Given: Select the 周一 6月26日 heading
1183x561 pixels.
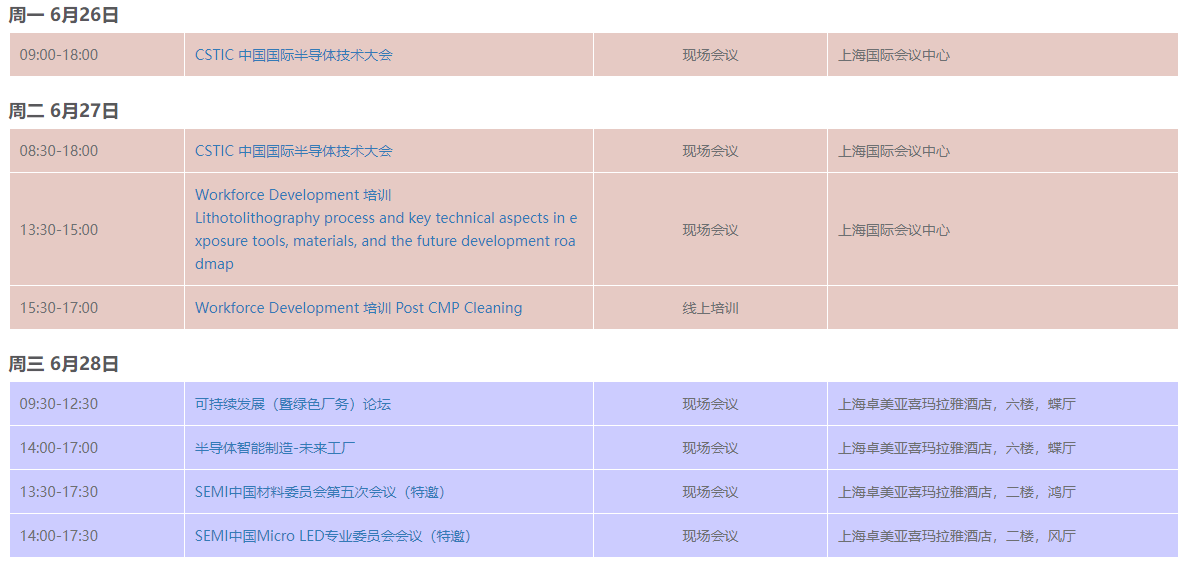Looking at the screenshot, I should pyautogui.click(x=63, y=15).
